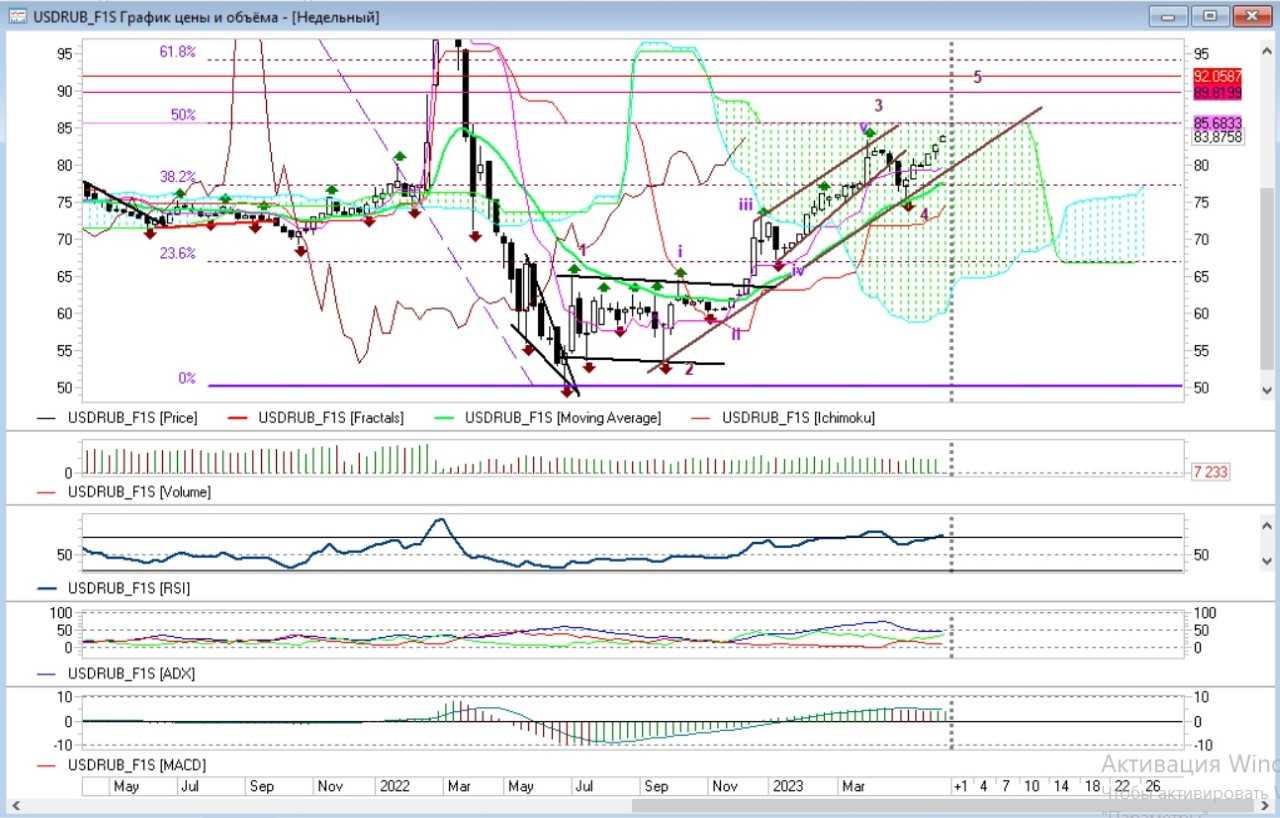
Task: Click the 2023 label on the time axis
Action: click(x=788, y=787)
